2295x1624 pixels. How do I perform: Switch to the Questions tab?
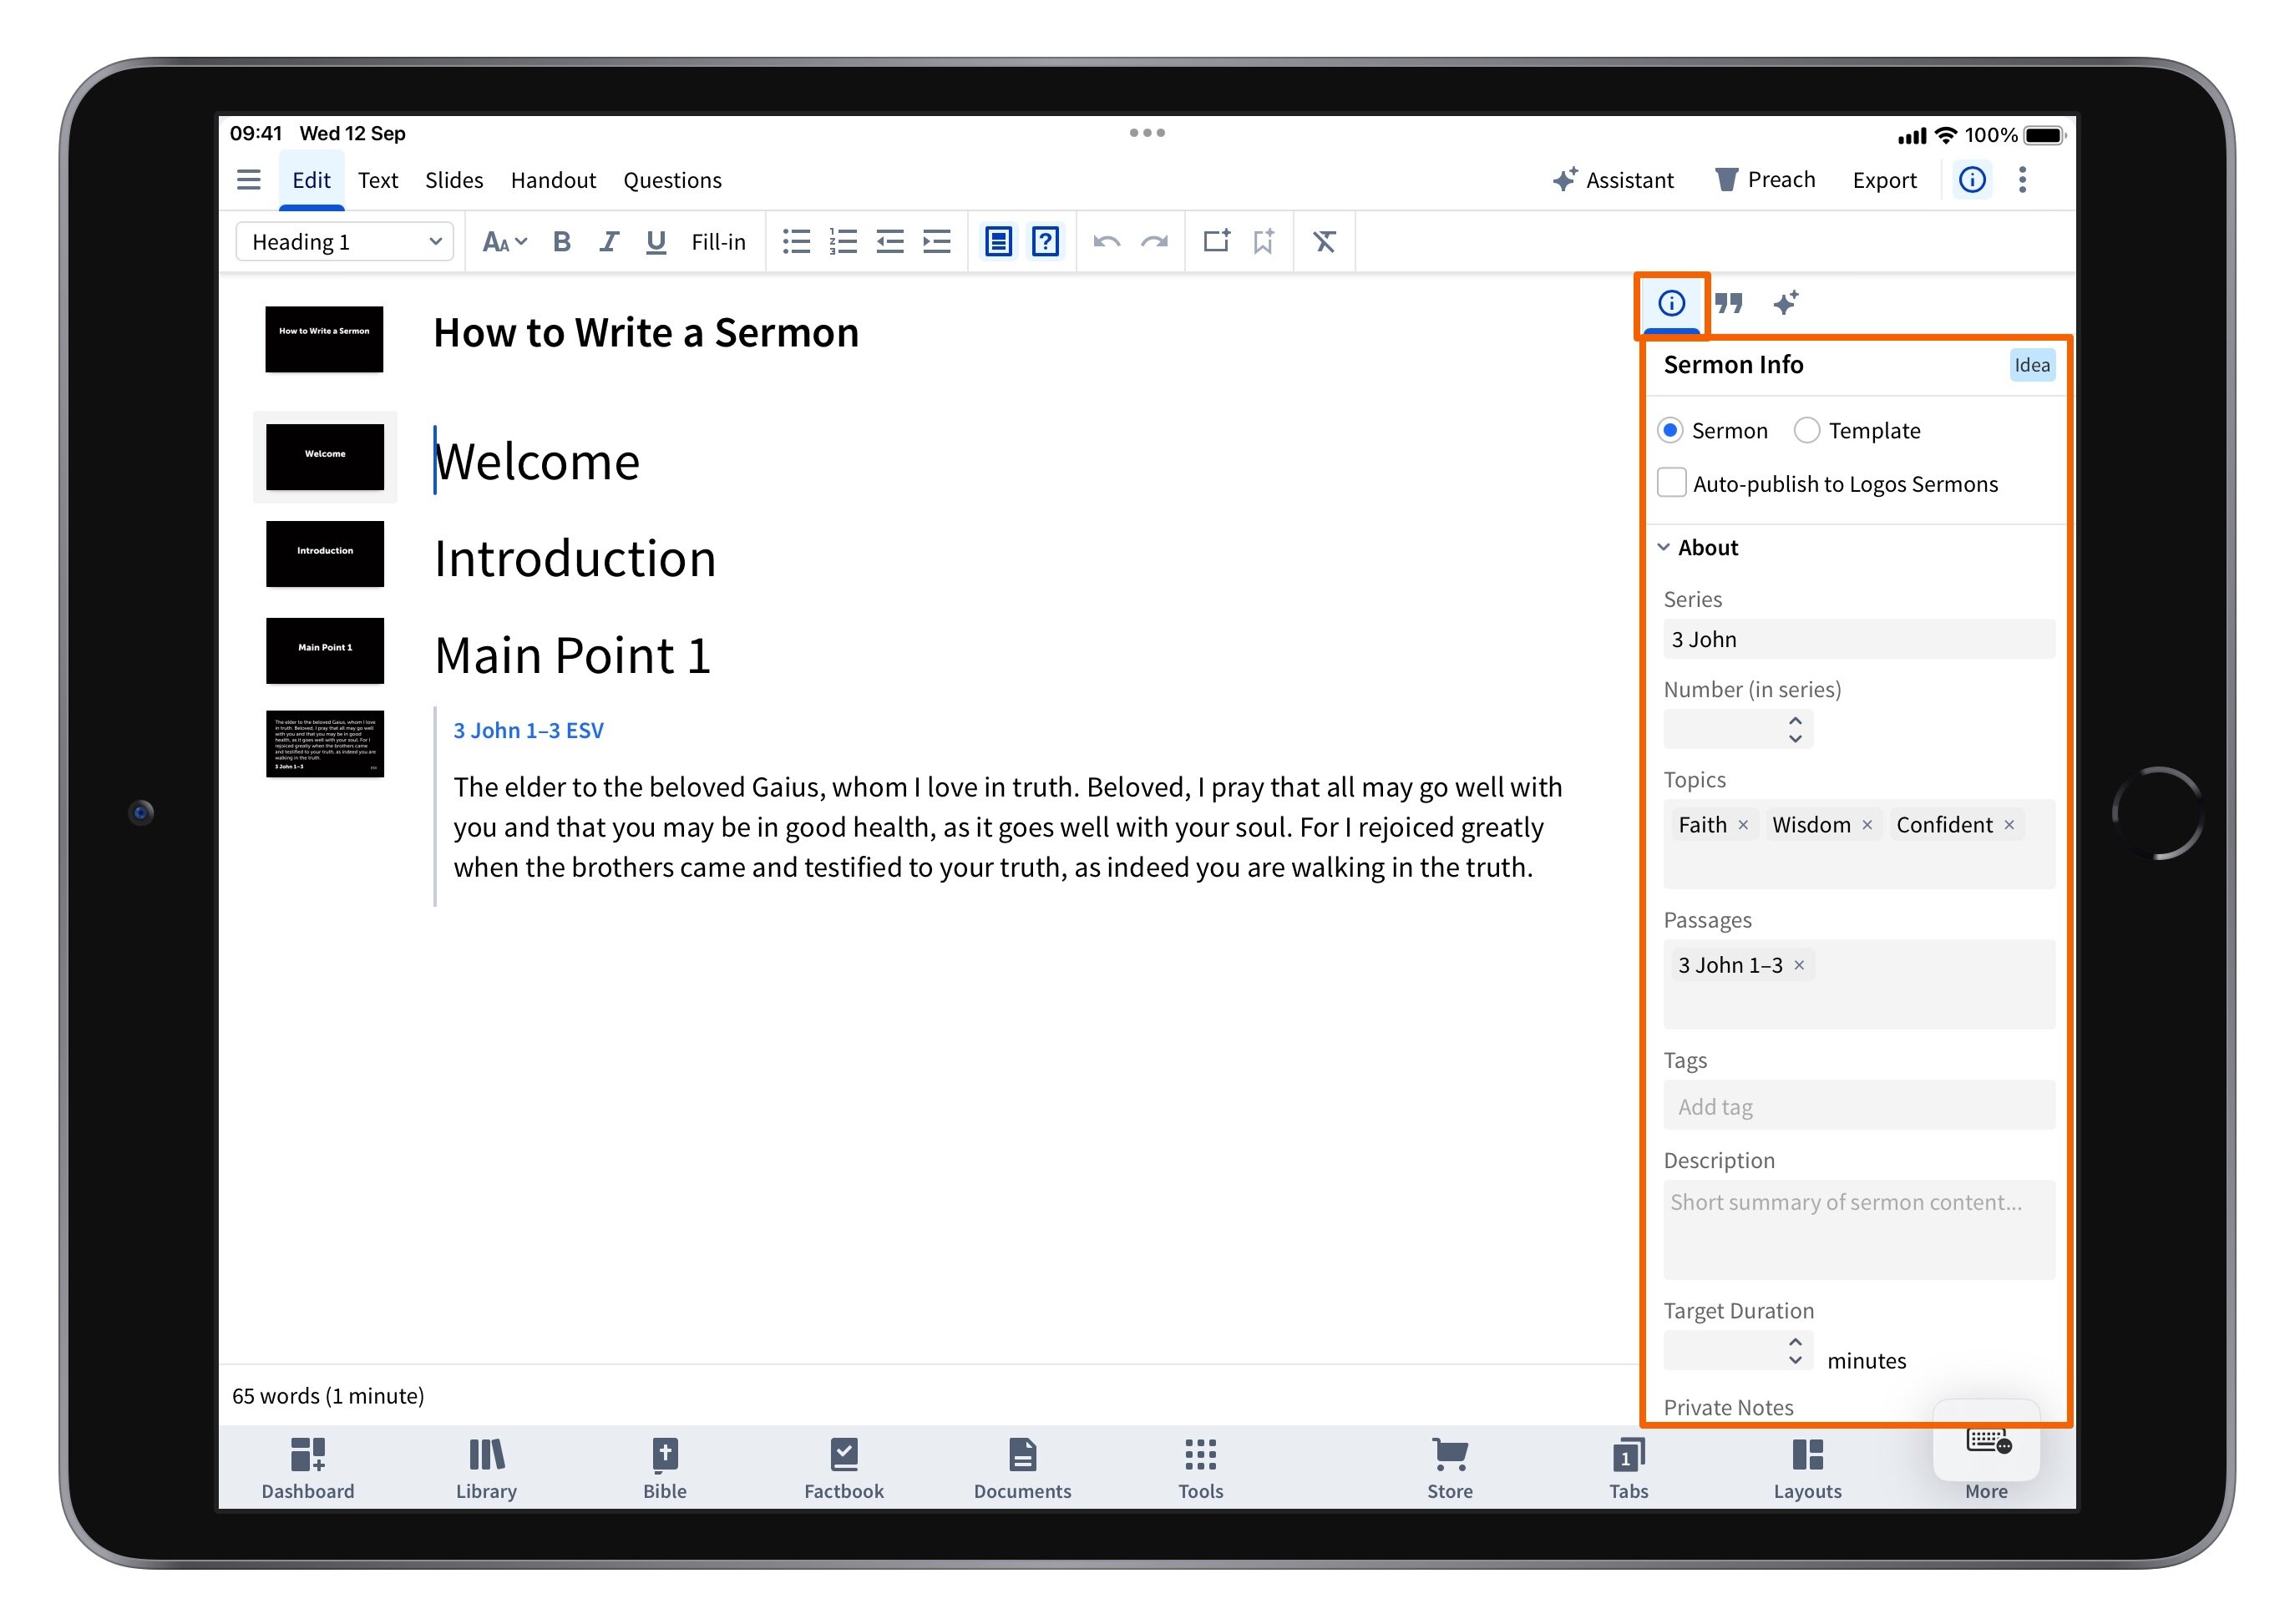pos(672,180)
